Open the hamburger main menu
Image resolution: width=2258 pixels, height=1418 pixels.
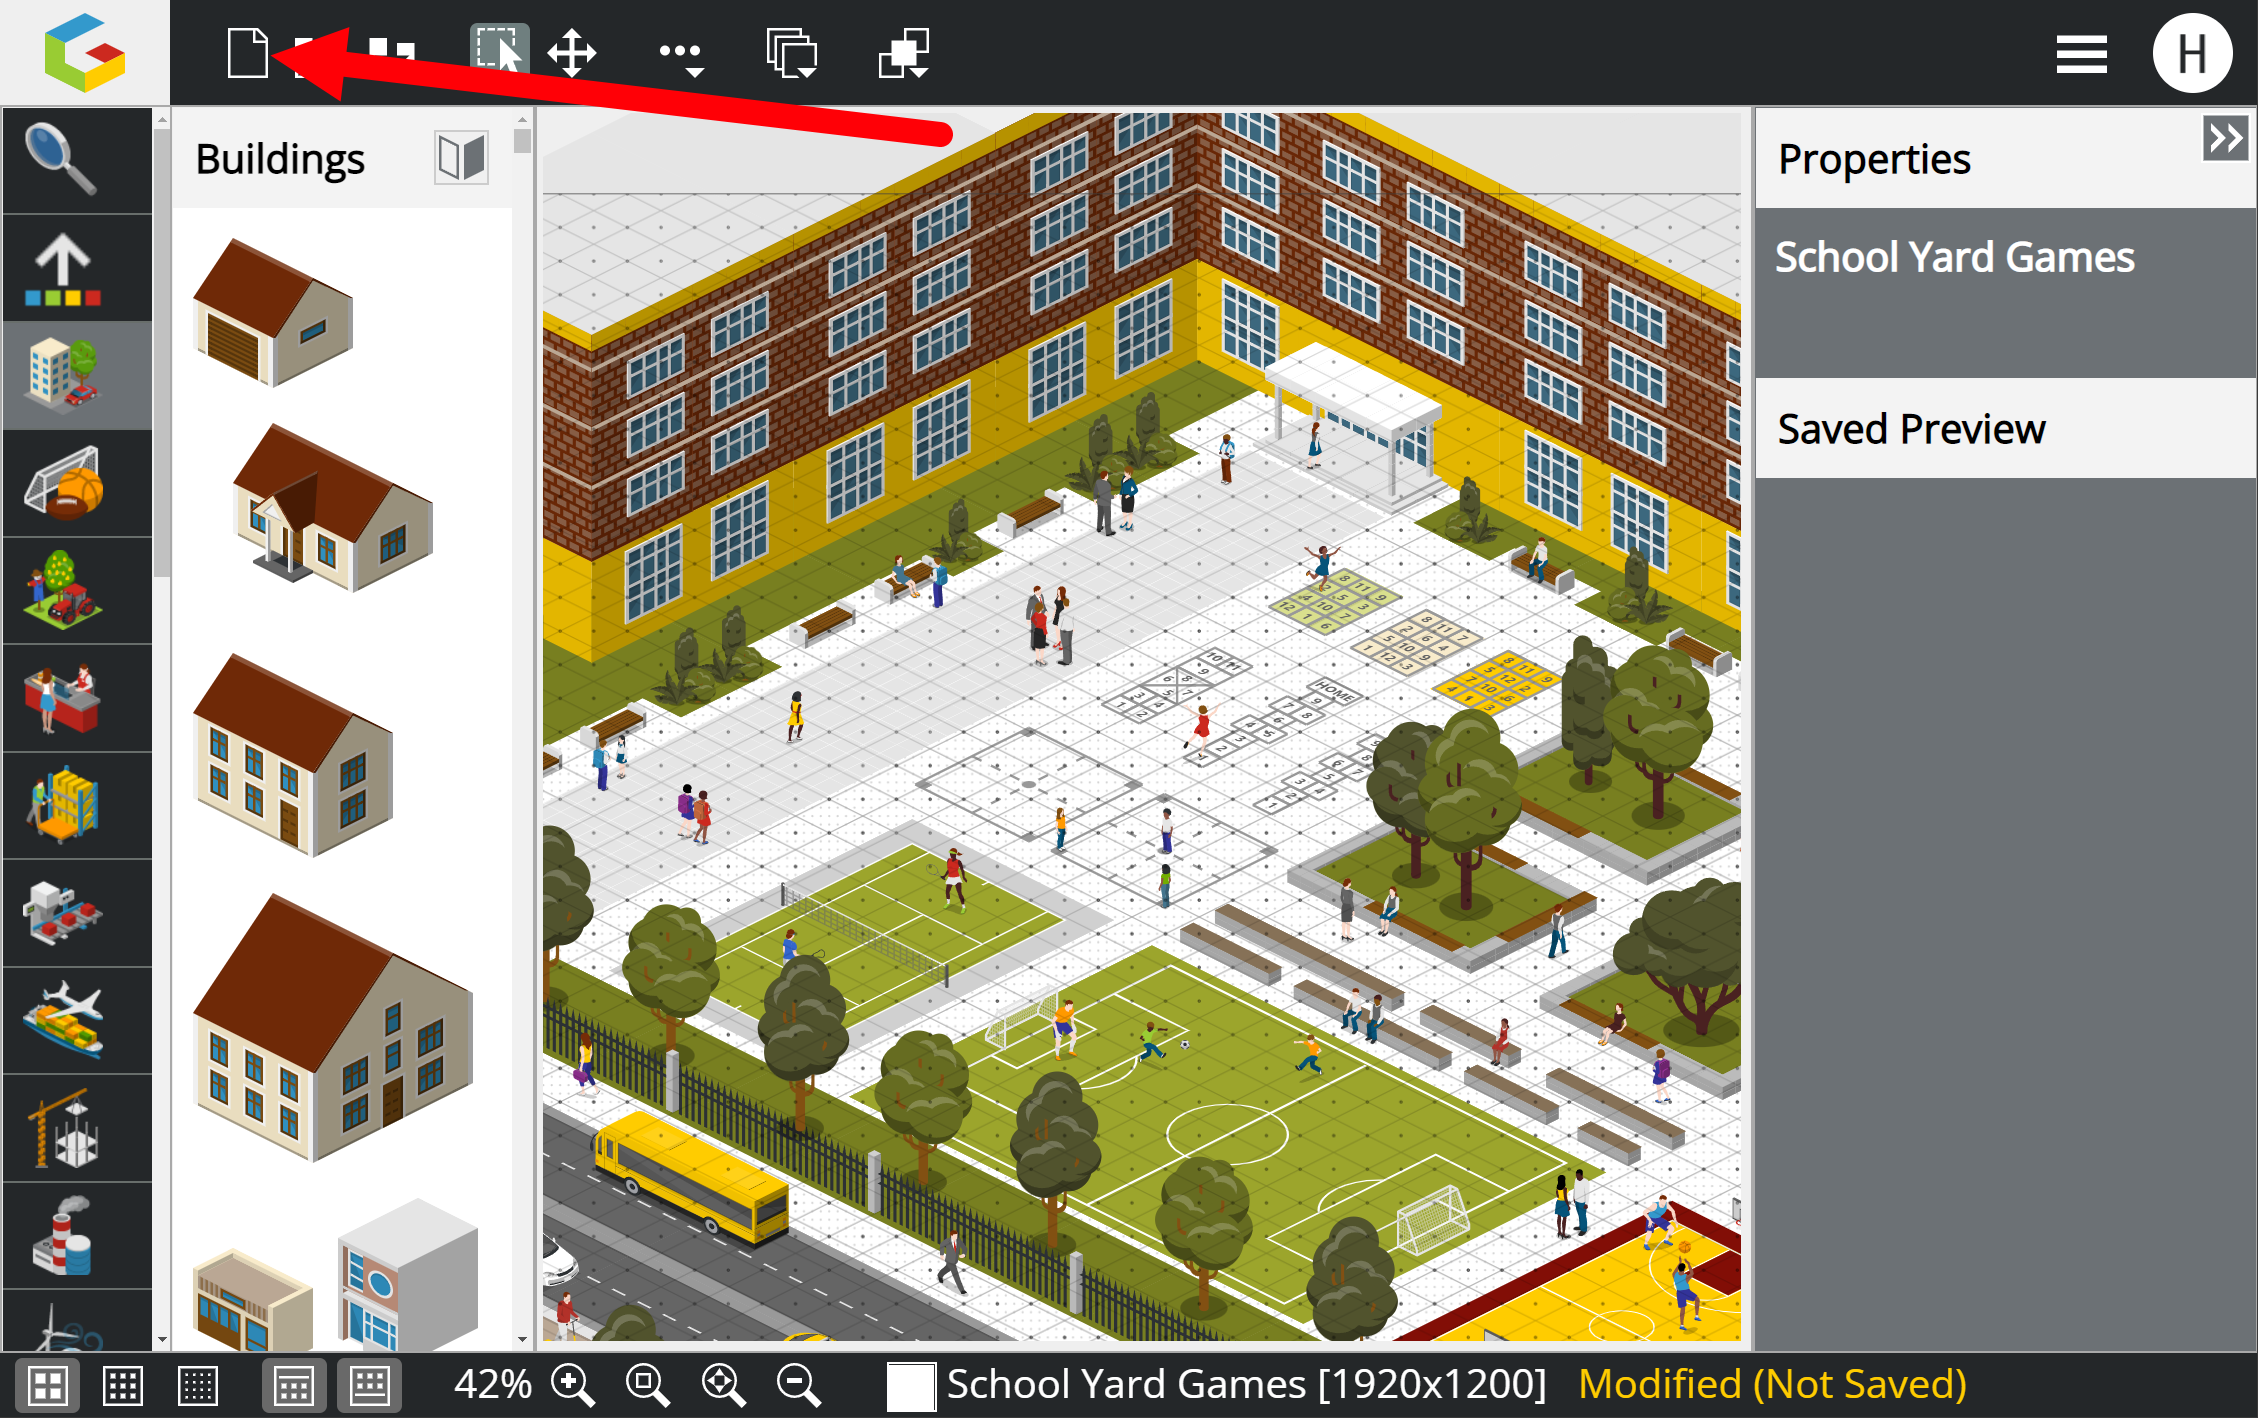[2081, 54]
